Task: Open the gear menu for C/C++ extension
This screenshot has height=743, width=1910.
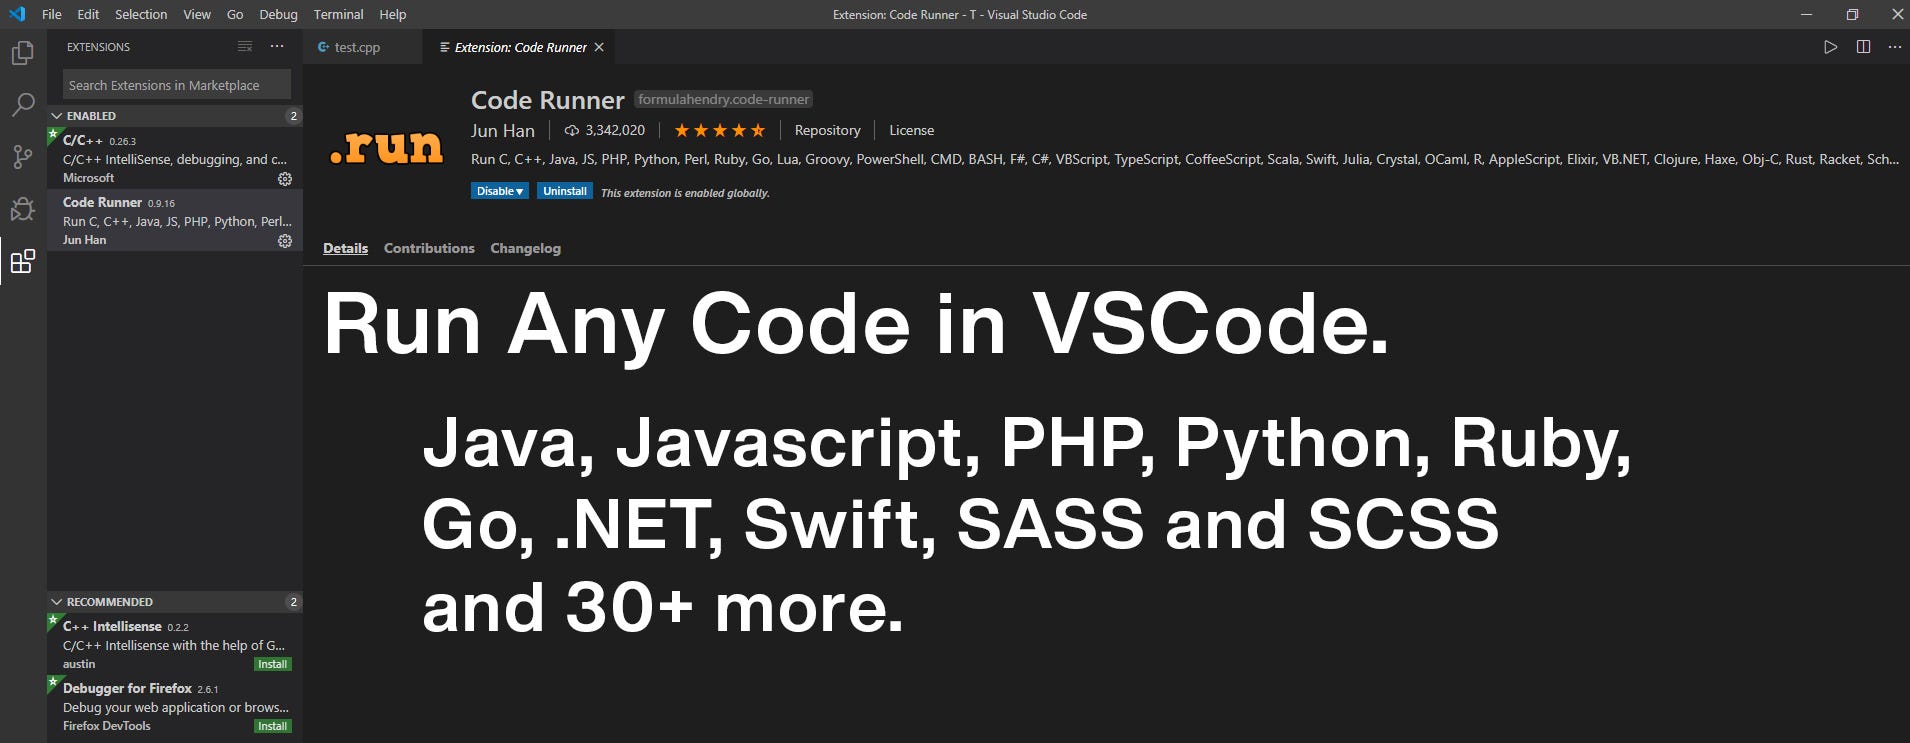Action: 285,178
